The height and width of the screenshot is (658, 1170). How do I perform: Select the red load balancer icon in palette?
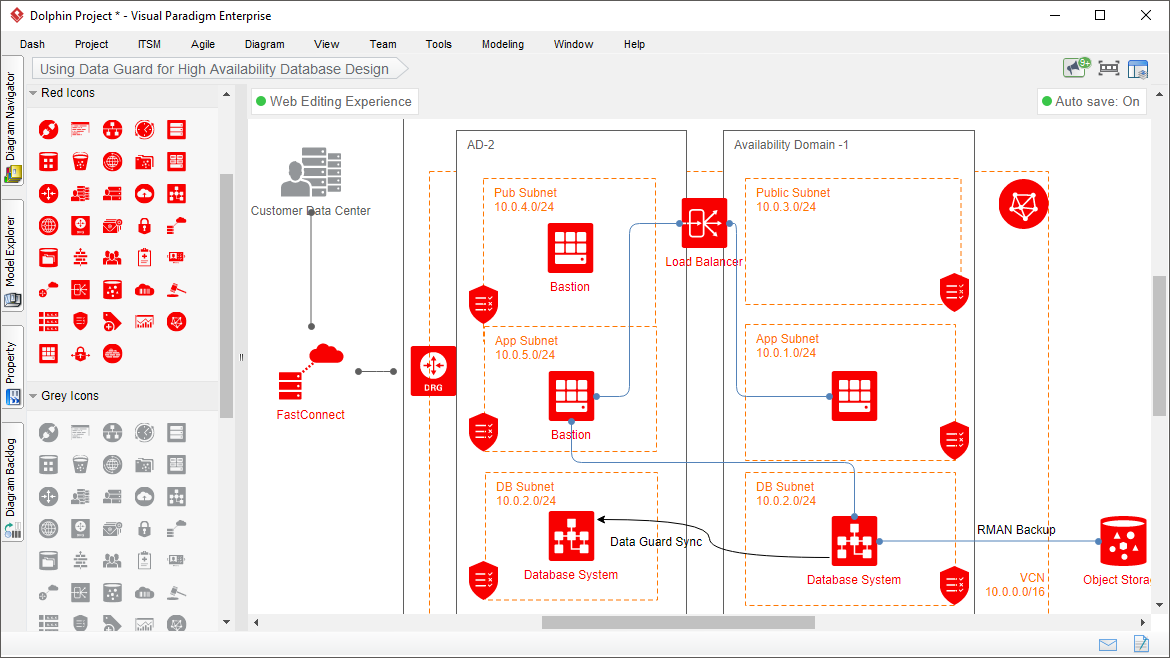click(81, 289)
